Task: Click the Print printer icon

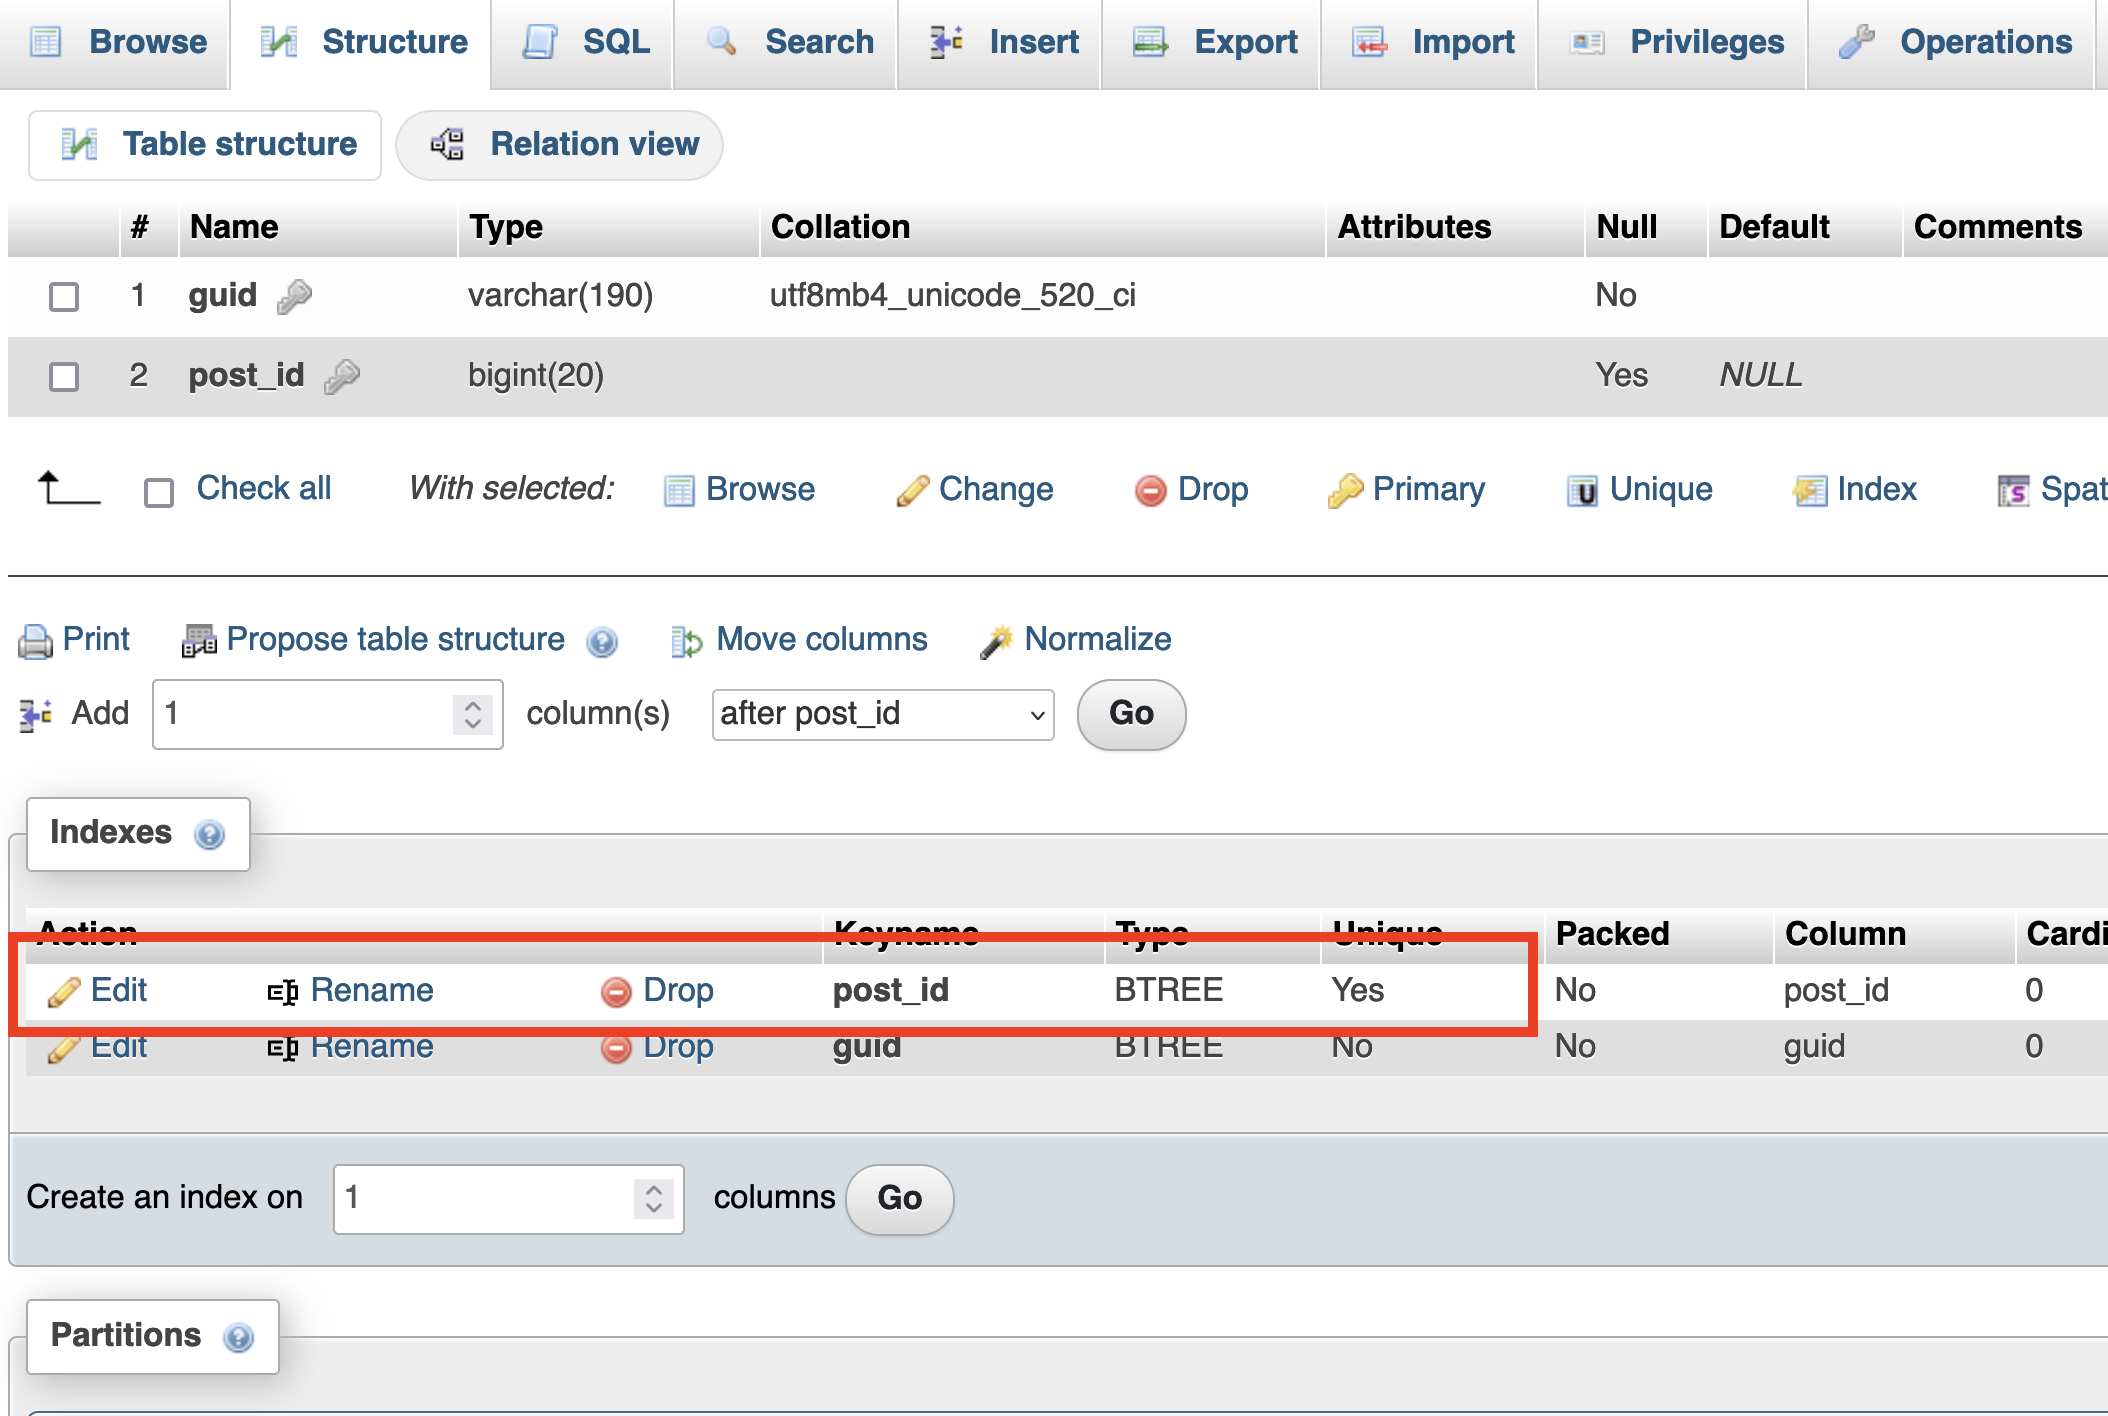Action: coord(36,641)
